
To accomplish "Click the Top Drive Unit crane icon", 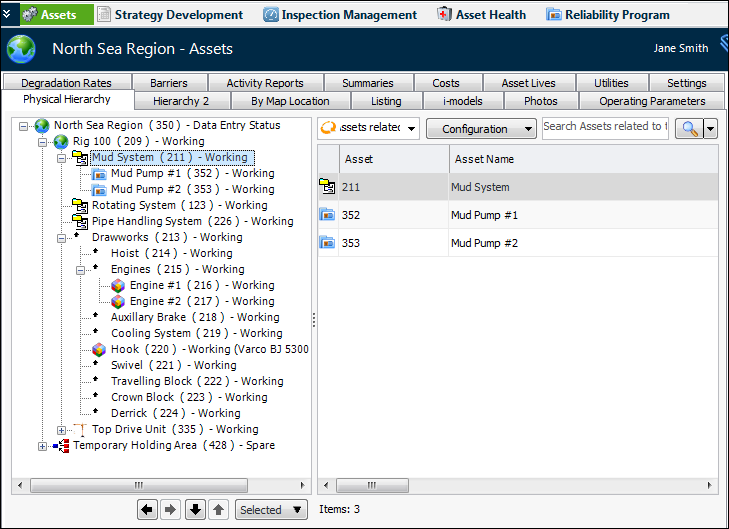I will [80, 429].
